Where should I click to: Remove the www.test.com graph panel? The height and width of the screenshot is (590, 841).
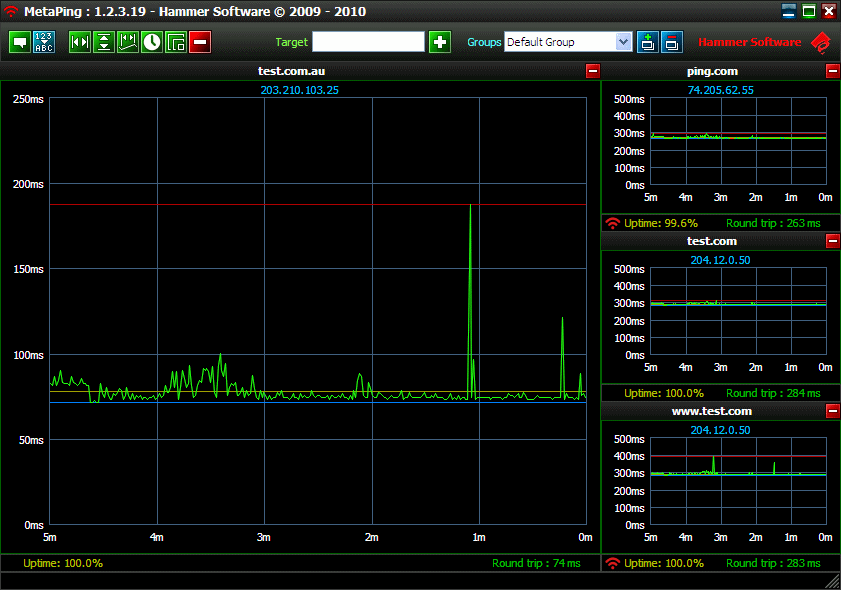click(832, 411)
